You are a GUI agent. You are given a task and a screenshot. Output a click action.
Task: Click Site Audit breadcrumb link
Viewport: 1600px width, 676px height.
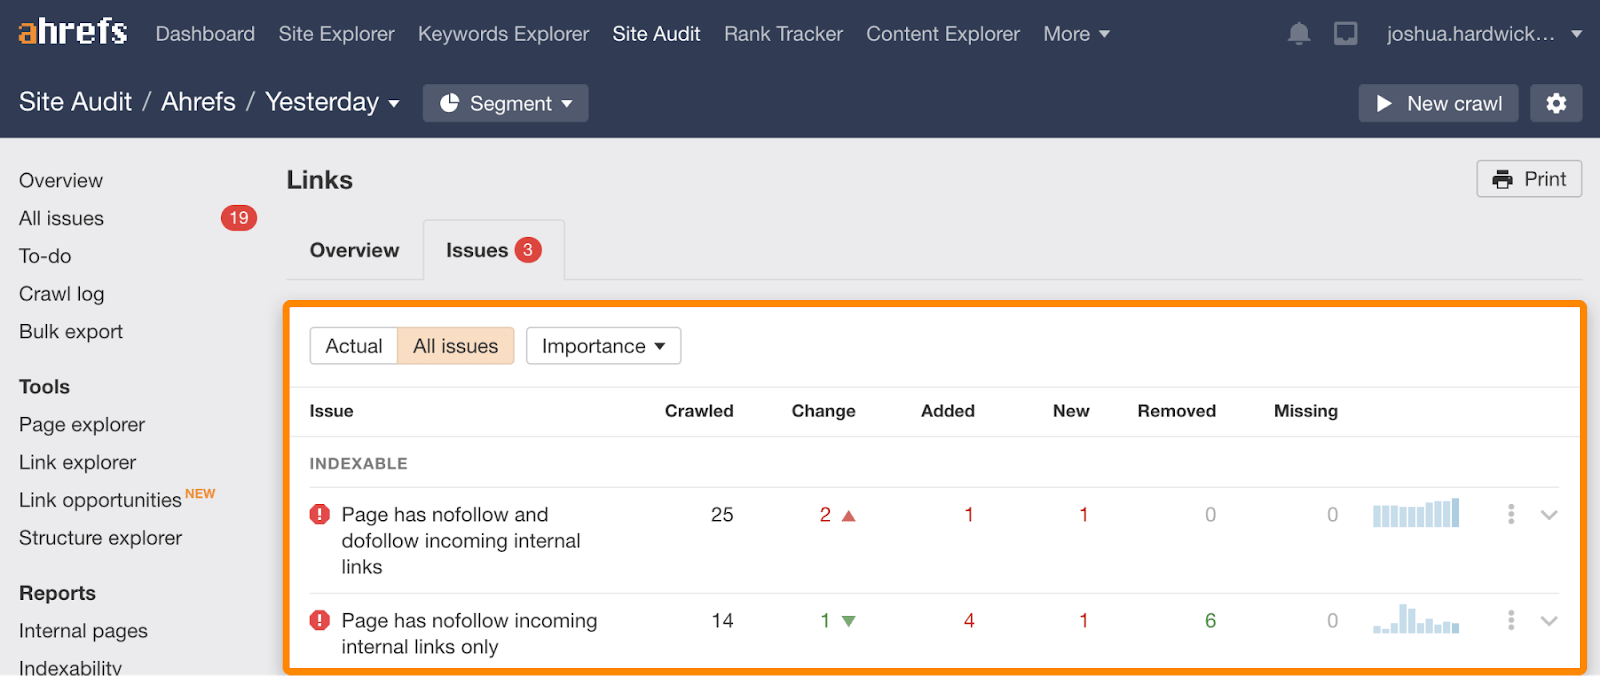pos(75,102)
